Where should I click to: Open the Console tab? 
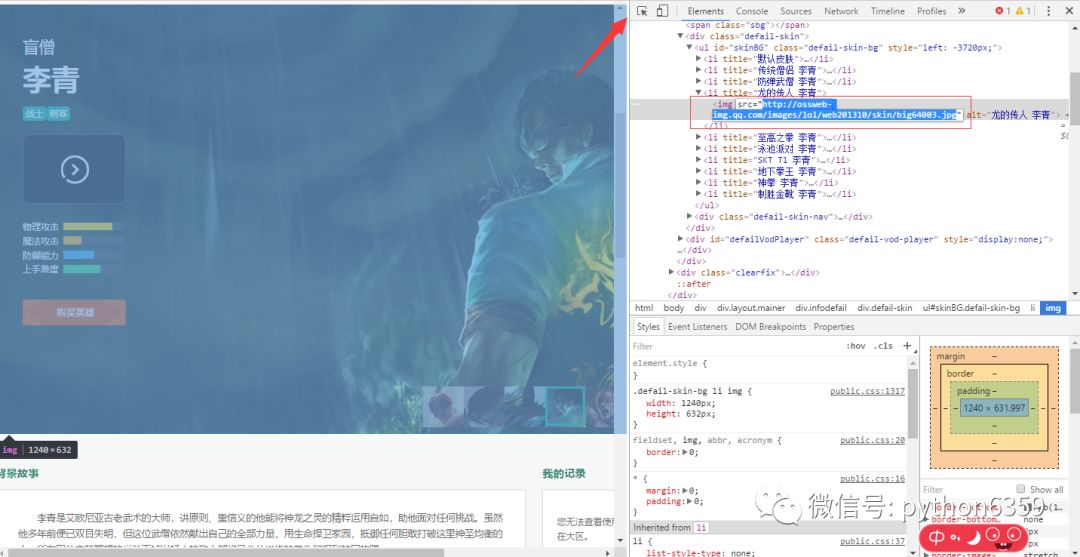pyautogui.click(x=751, y=11)
